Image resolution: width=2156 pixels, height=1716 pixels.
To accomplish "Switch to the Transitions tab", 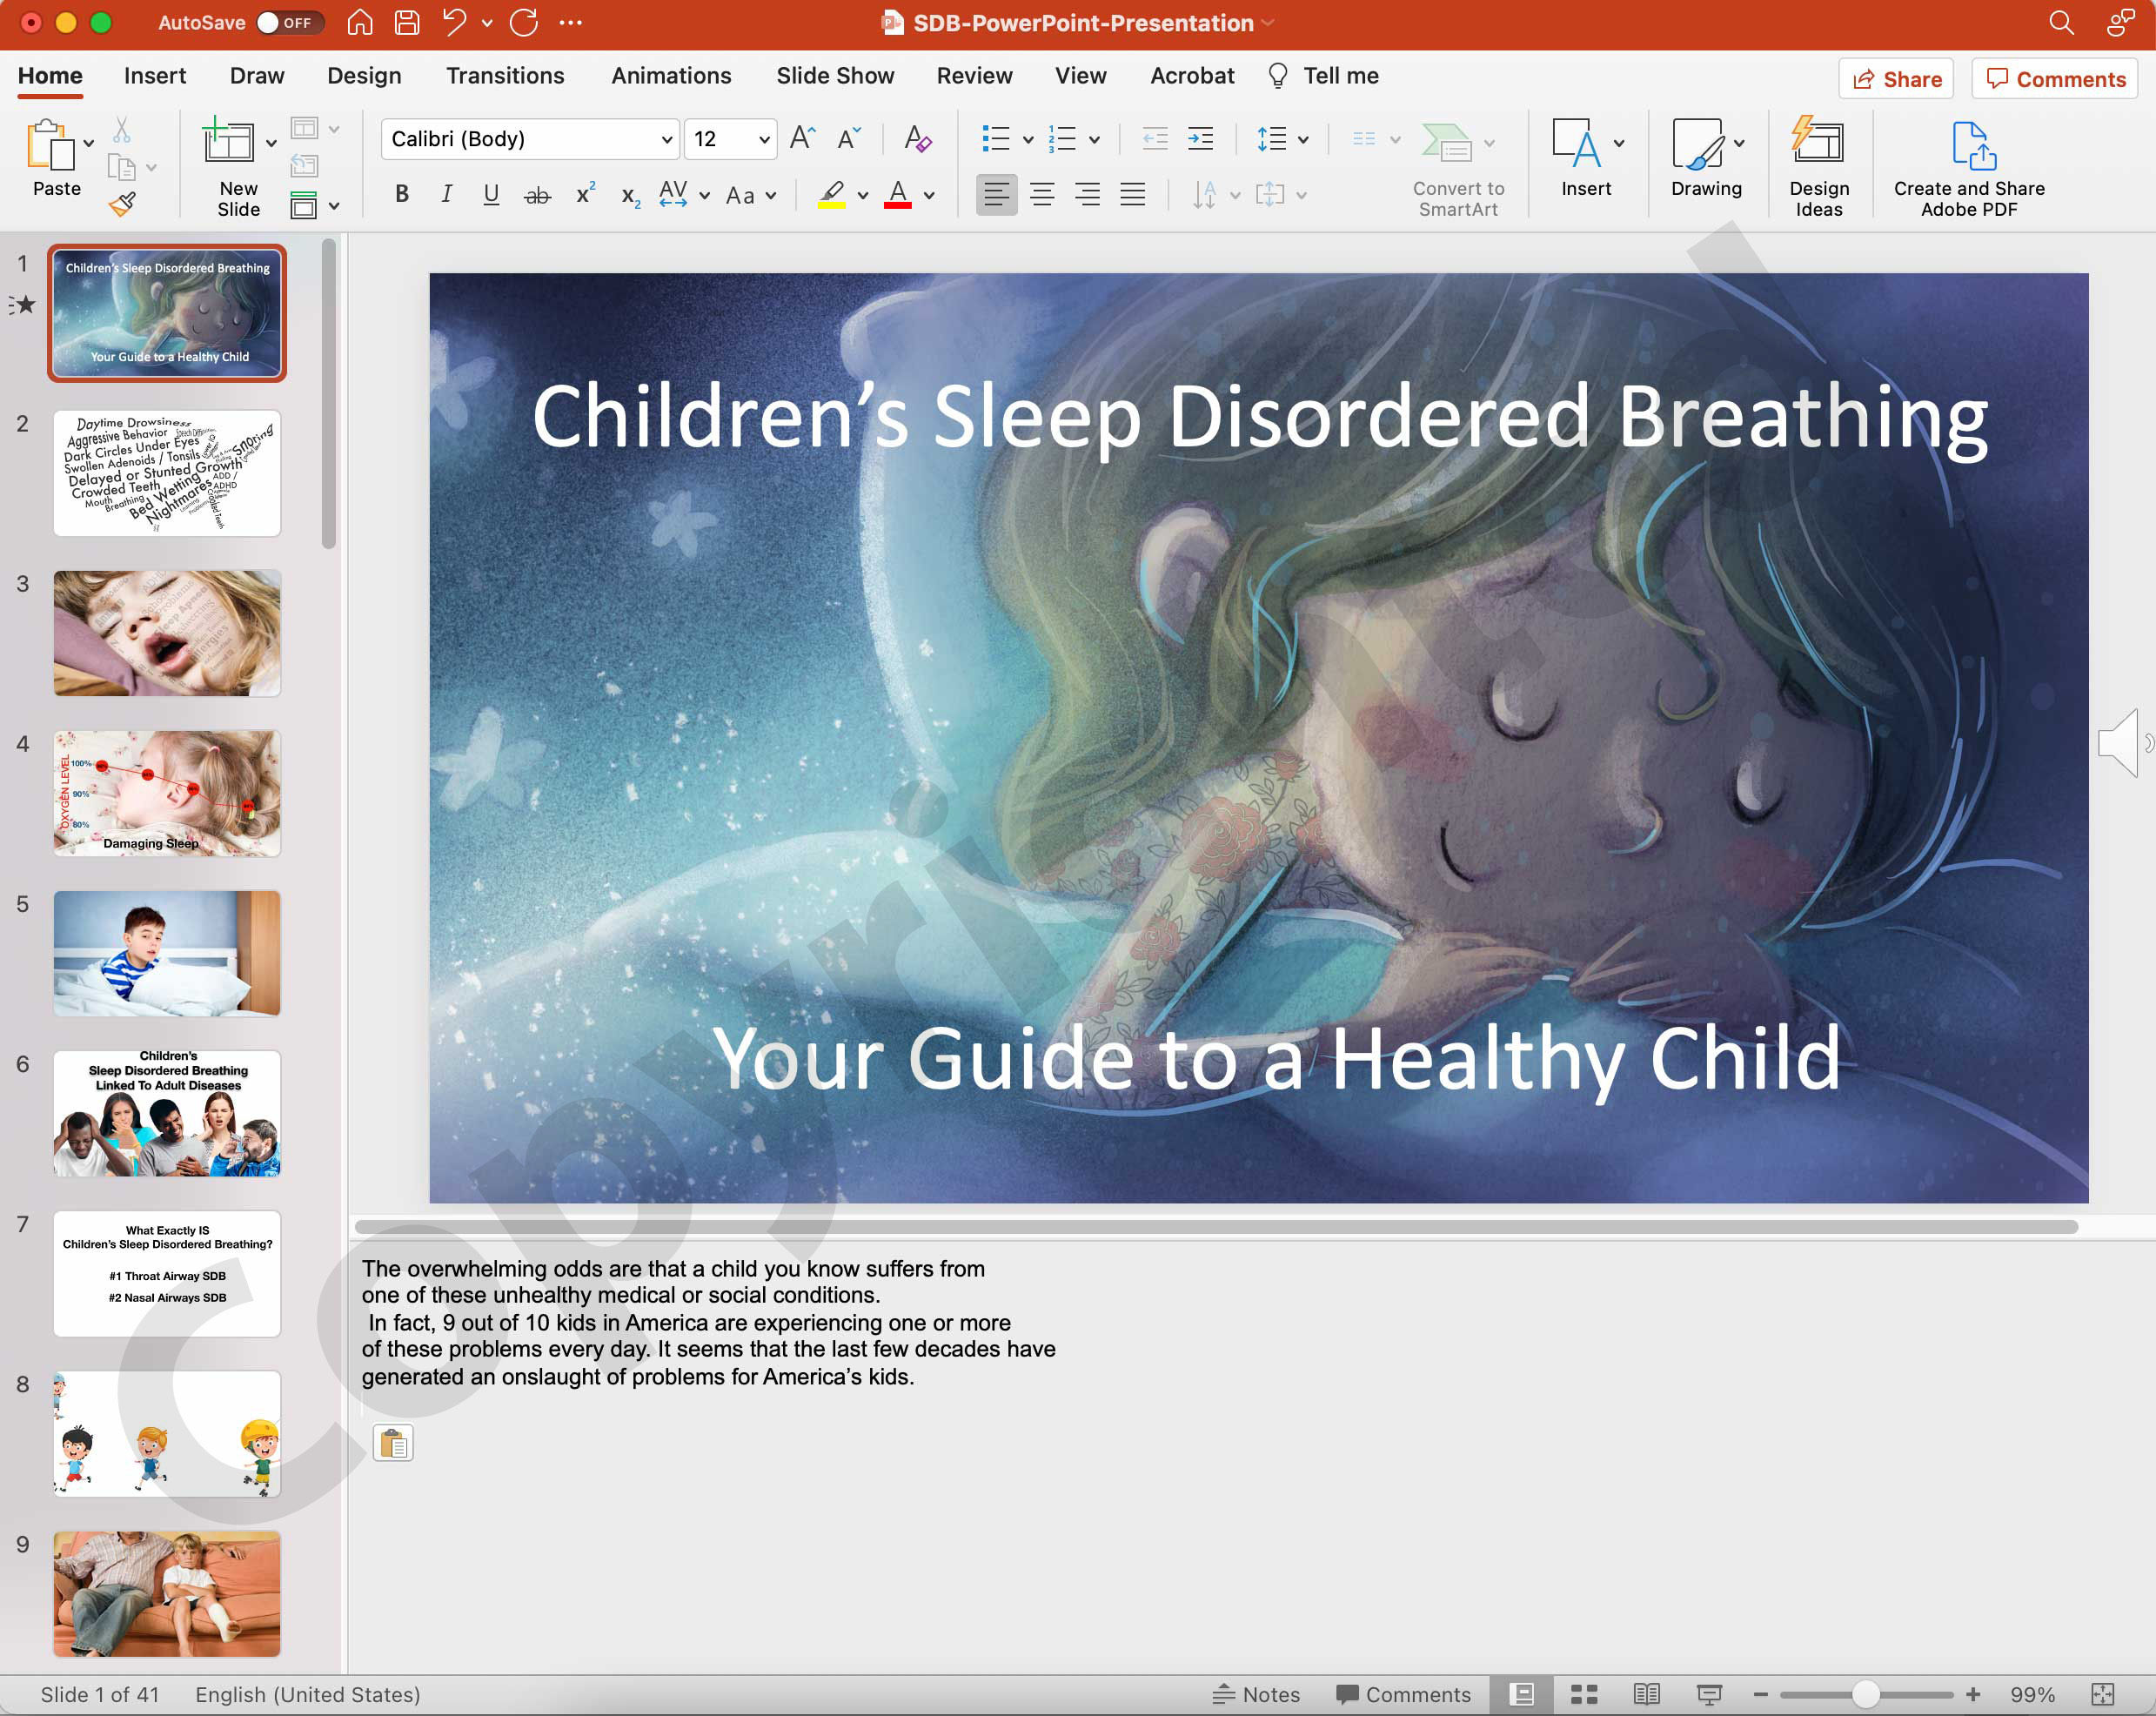I will [x=505, y=76].
